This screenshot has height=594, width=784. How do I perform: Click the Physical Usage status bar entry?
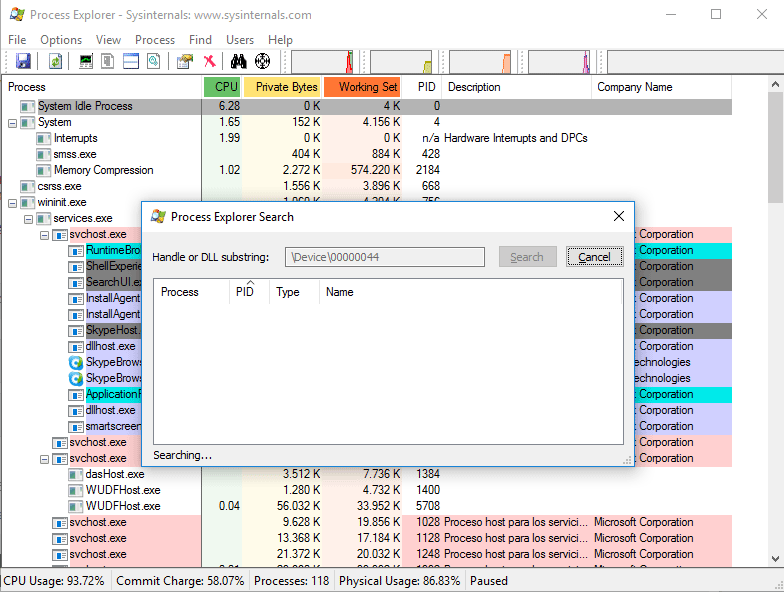click(399, 581)
